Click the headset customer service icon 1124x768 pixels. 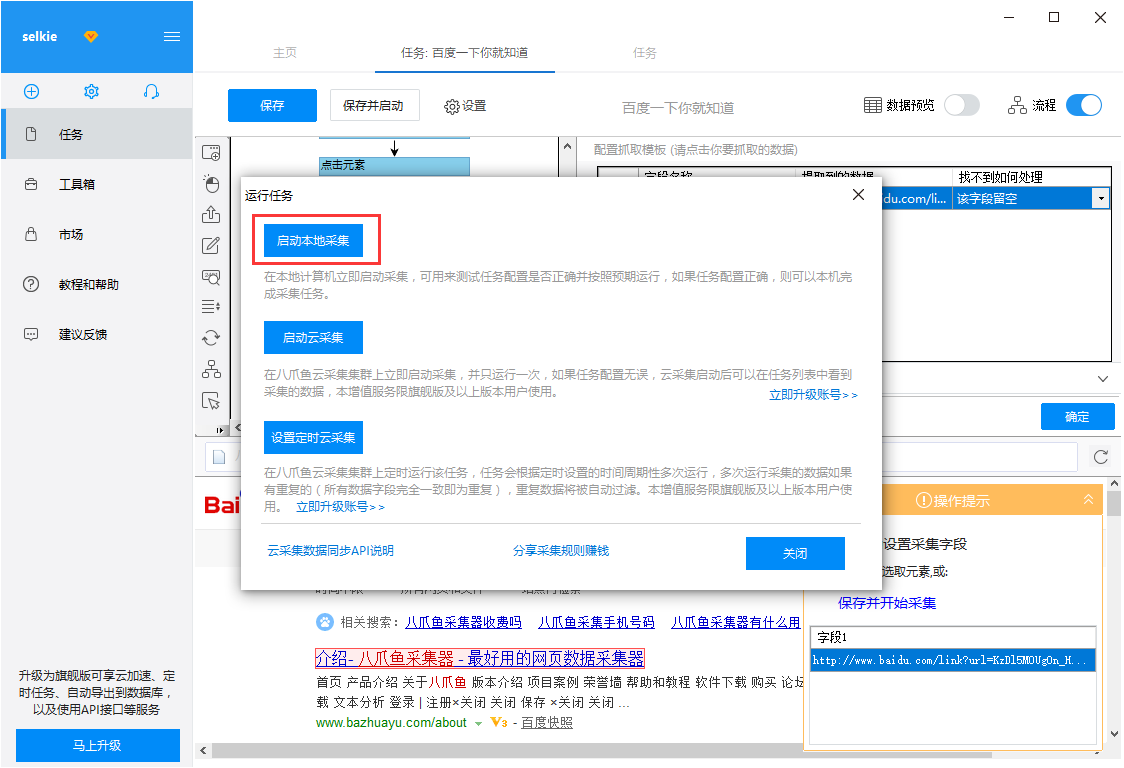(151, 91)
